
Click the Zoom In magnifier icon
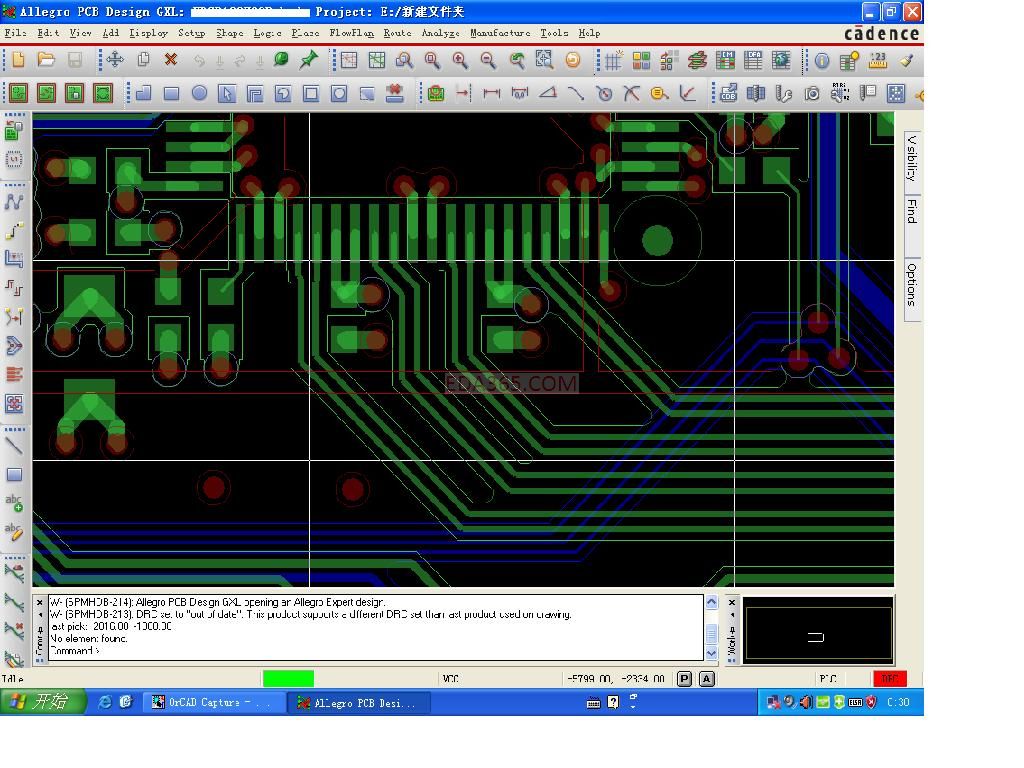click(x=460, y=60)
